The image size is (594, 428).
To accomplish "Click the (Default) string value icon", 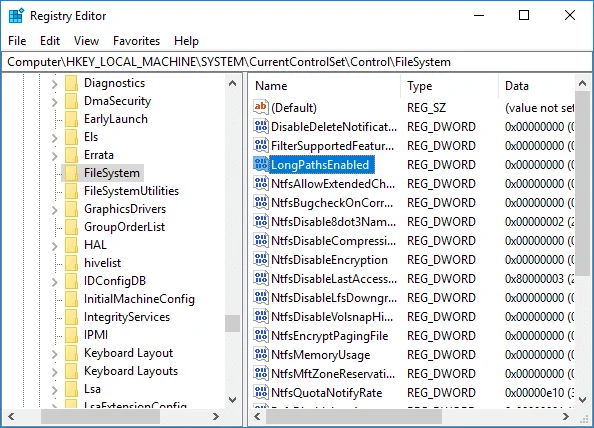I will [x=261, y=108].
